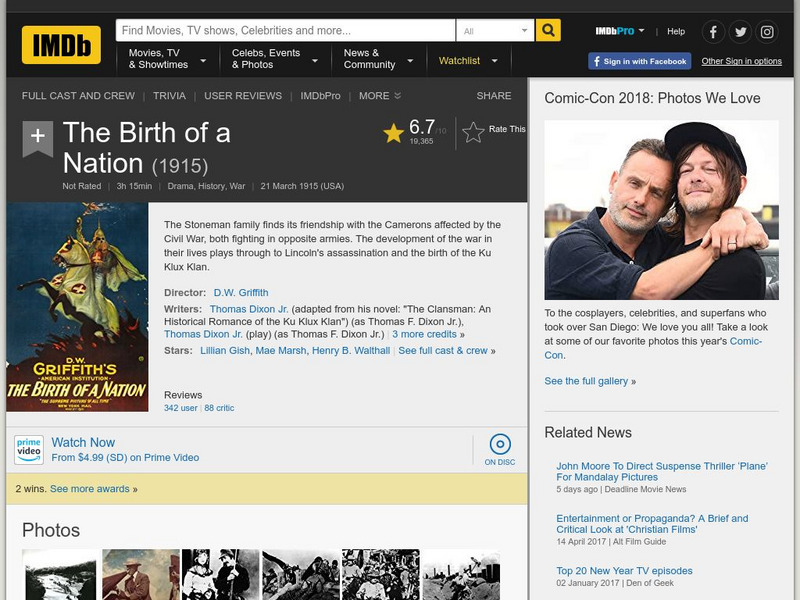Click See more awards link
Viewport: 800px width, 600px height.
pos(94,489)
